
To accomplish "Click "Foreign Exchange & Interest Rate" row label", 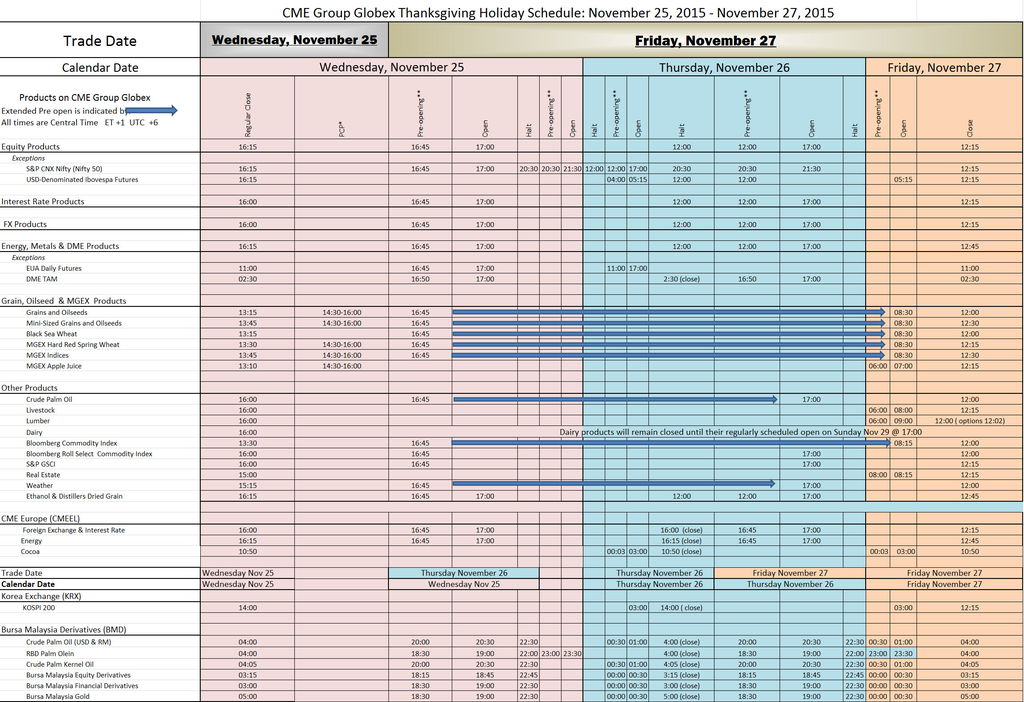I will pos(74,530).
